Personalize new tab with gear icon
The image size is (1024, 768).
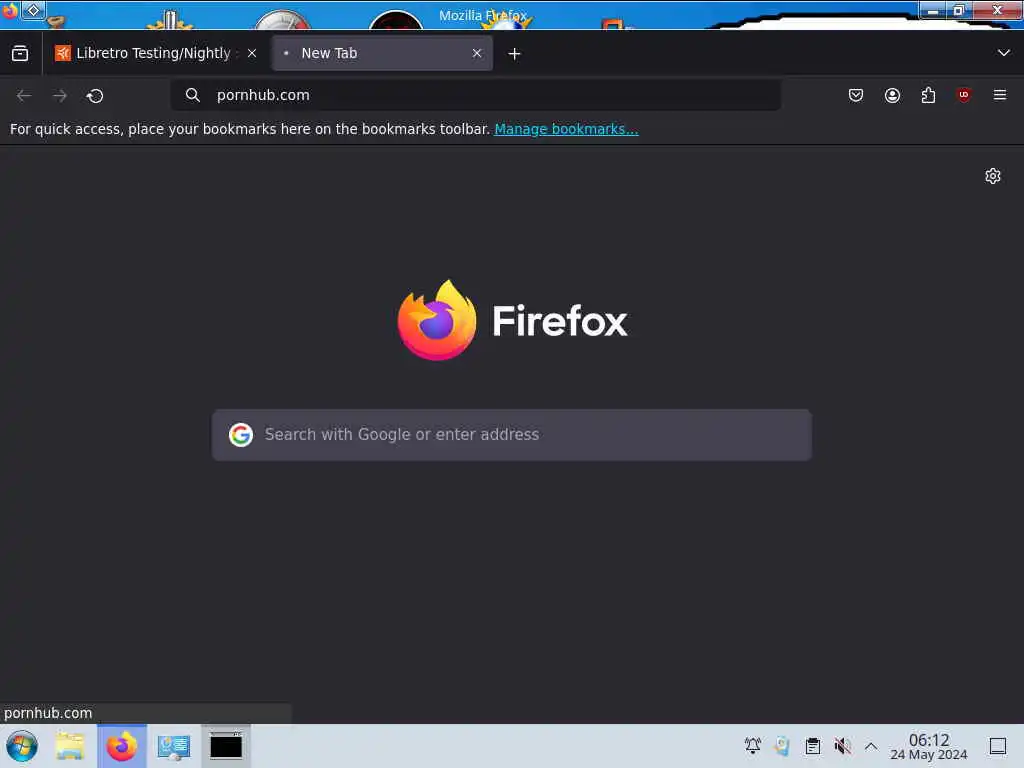pyautogui.click(x=993, y=176)
